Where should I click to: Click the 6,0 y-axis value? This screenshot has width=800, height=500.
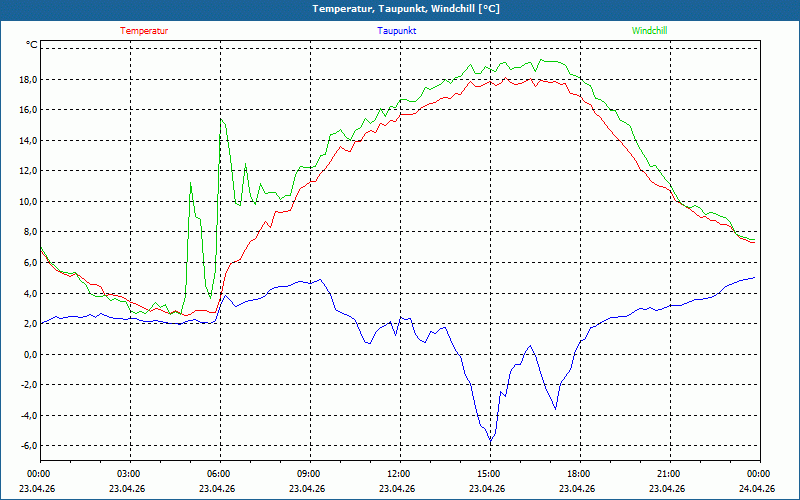(x=31, y=263)
